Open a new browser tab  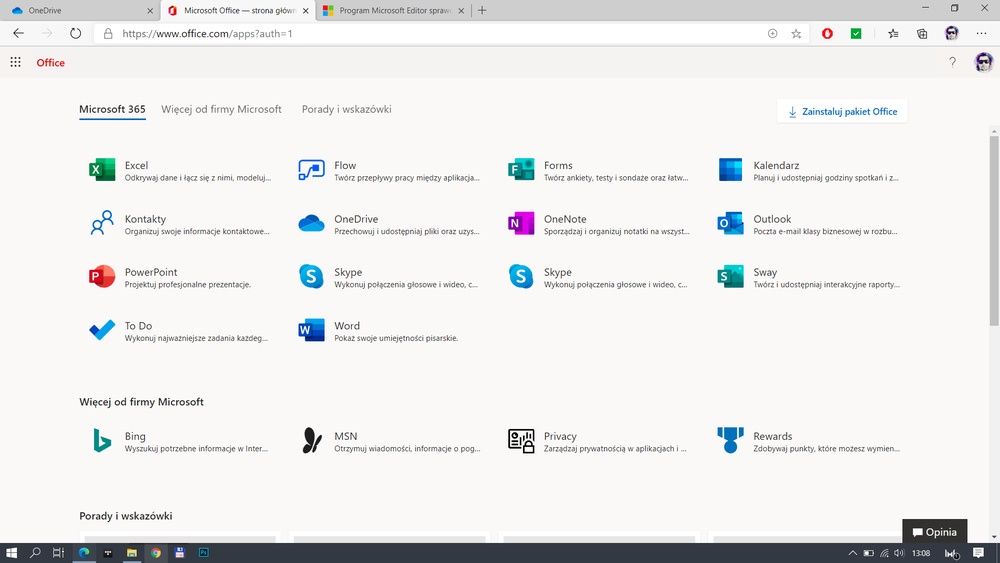click(482, 10)
